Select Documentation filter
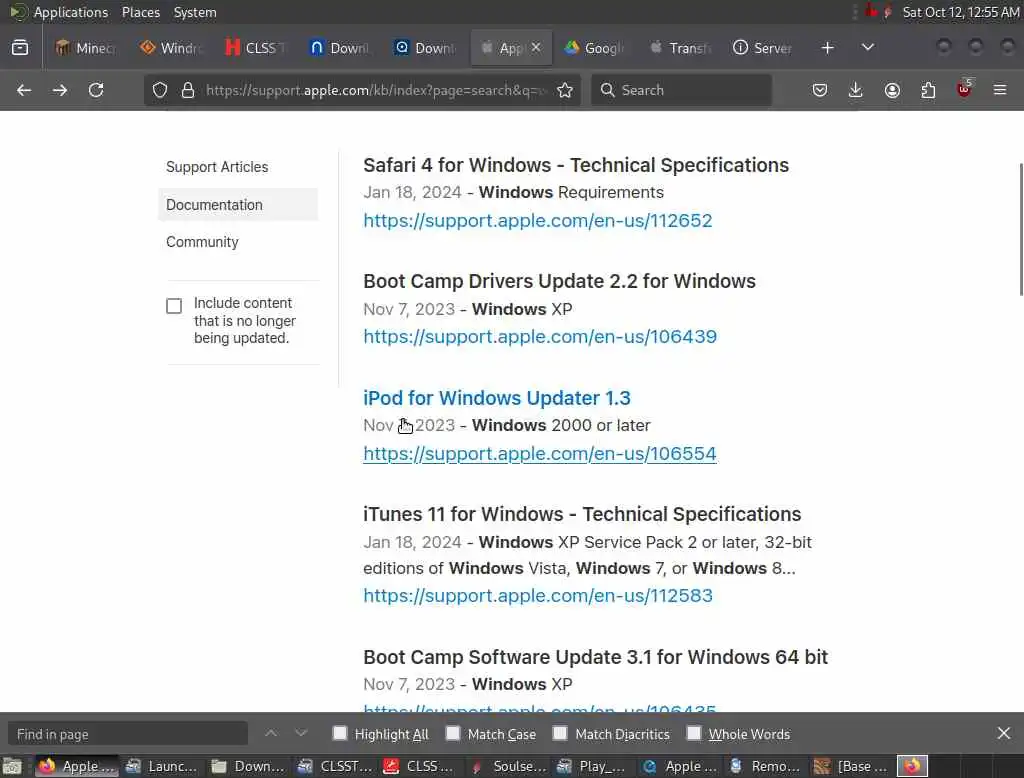 tap(238, 204)
